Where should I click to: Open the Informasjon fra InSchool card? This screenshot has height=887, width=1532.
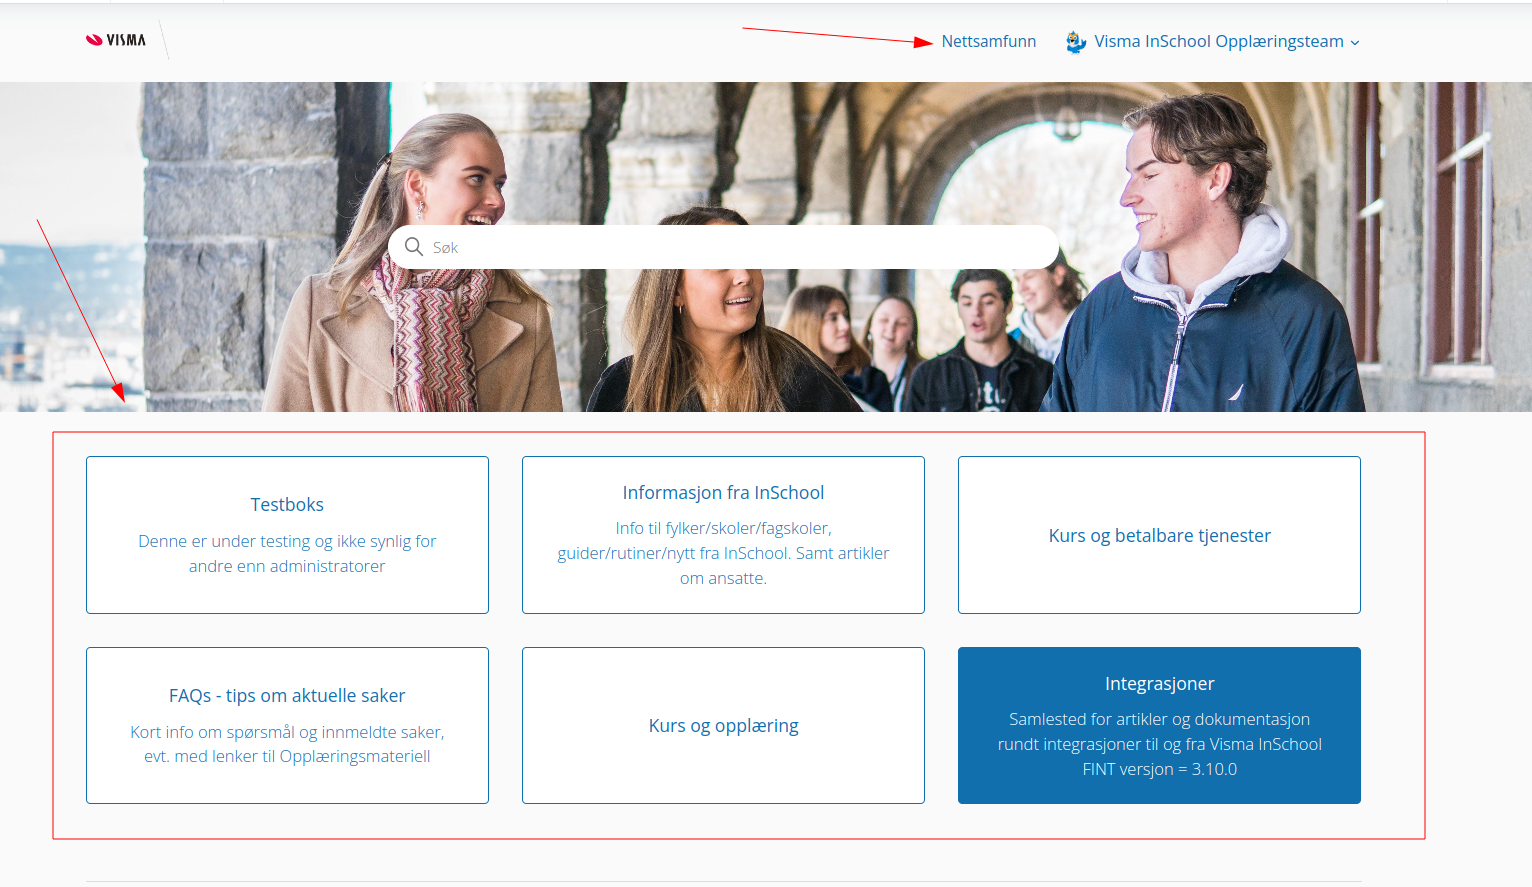coord(723,535)
